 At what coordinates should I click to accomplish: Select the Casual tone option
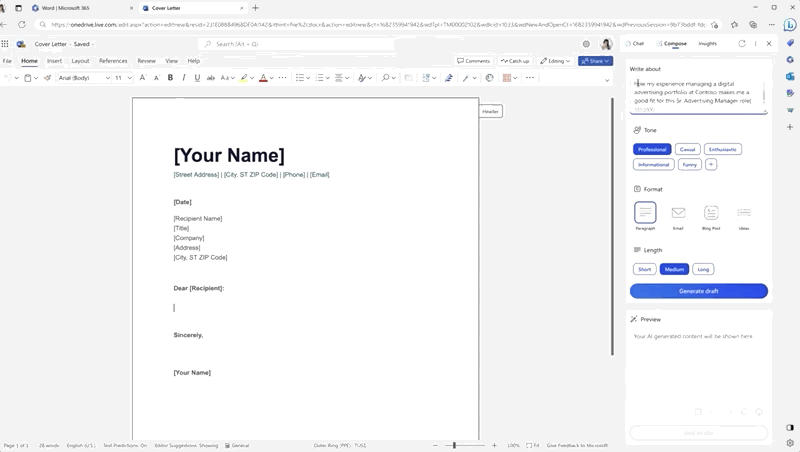(687, 149)
